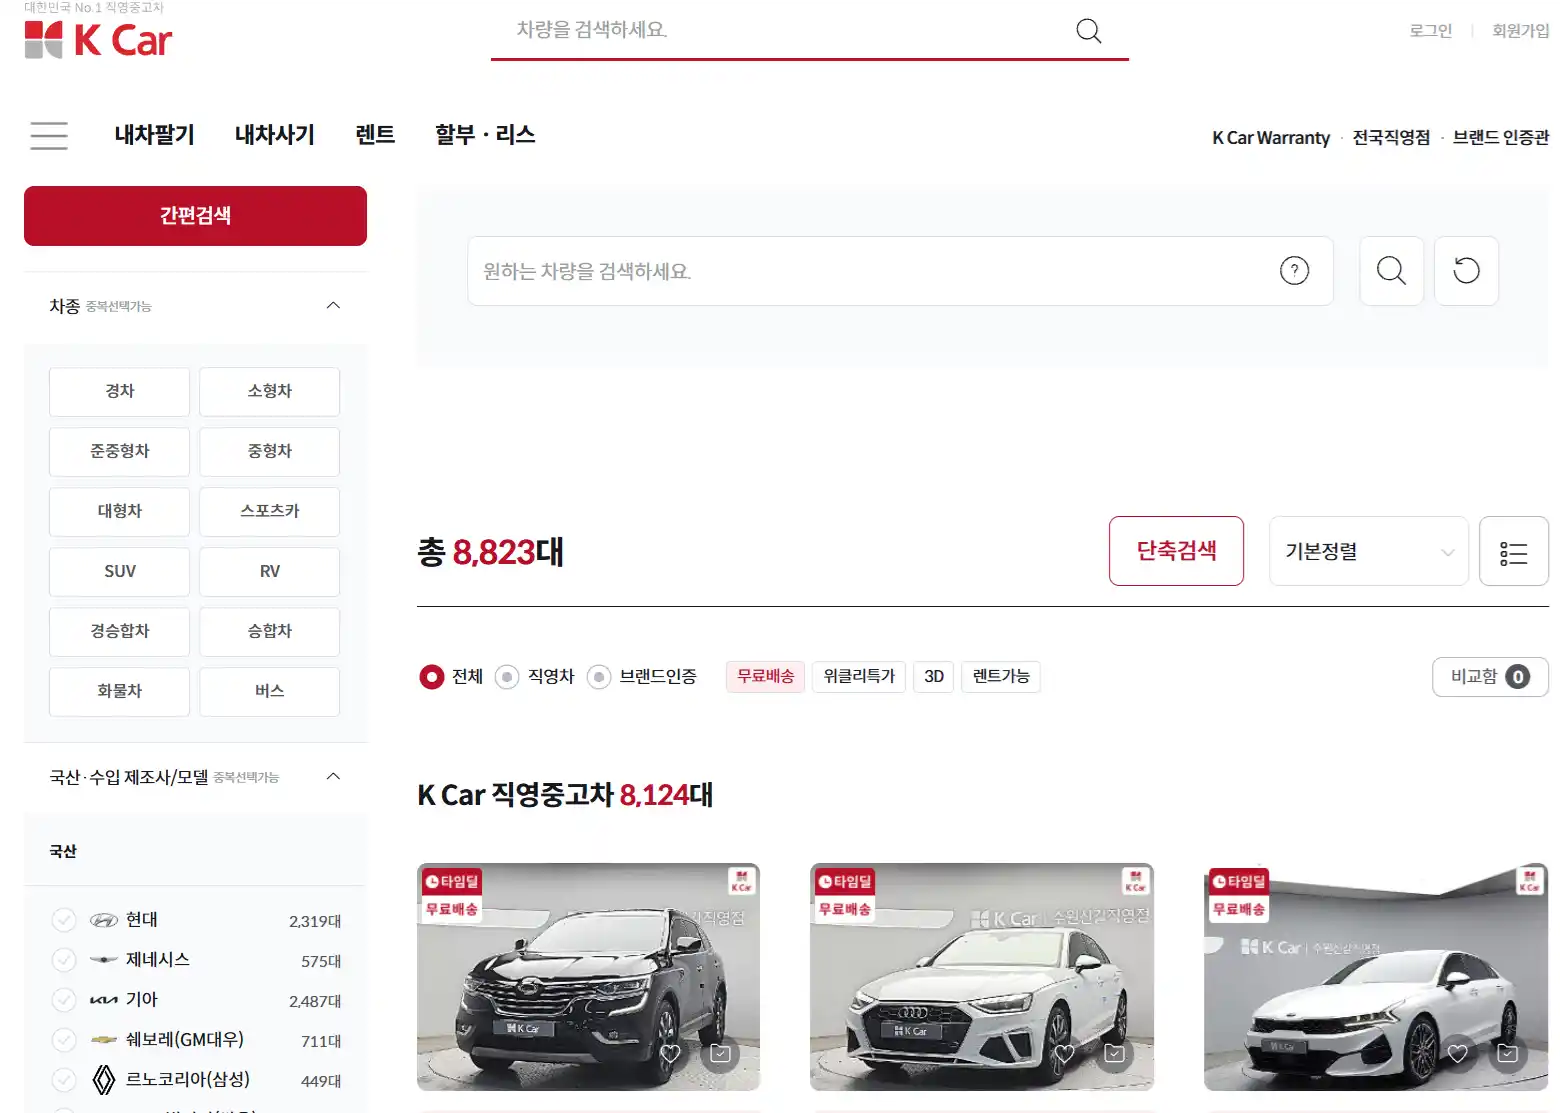Select the 버스 car type
This screenshot has height=1113, width=1560.
click(269, 691)
